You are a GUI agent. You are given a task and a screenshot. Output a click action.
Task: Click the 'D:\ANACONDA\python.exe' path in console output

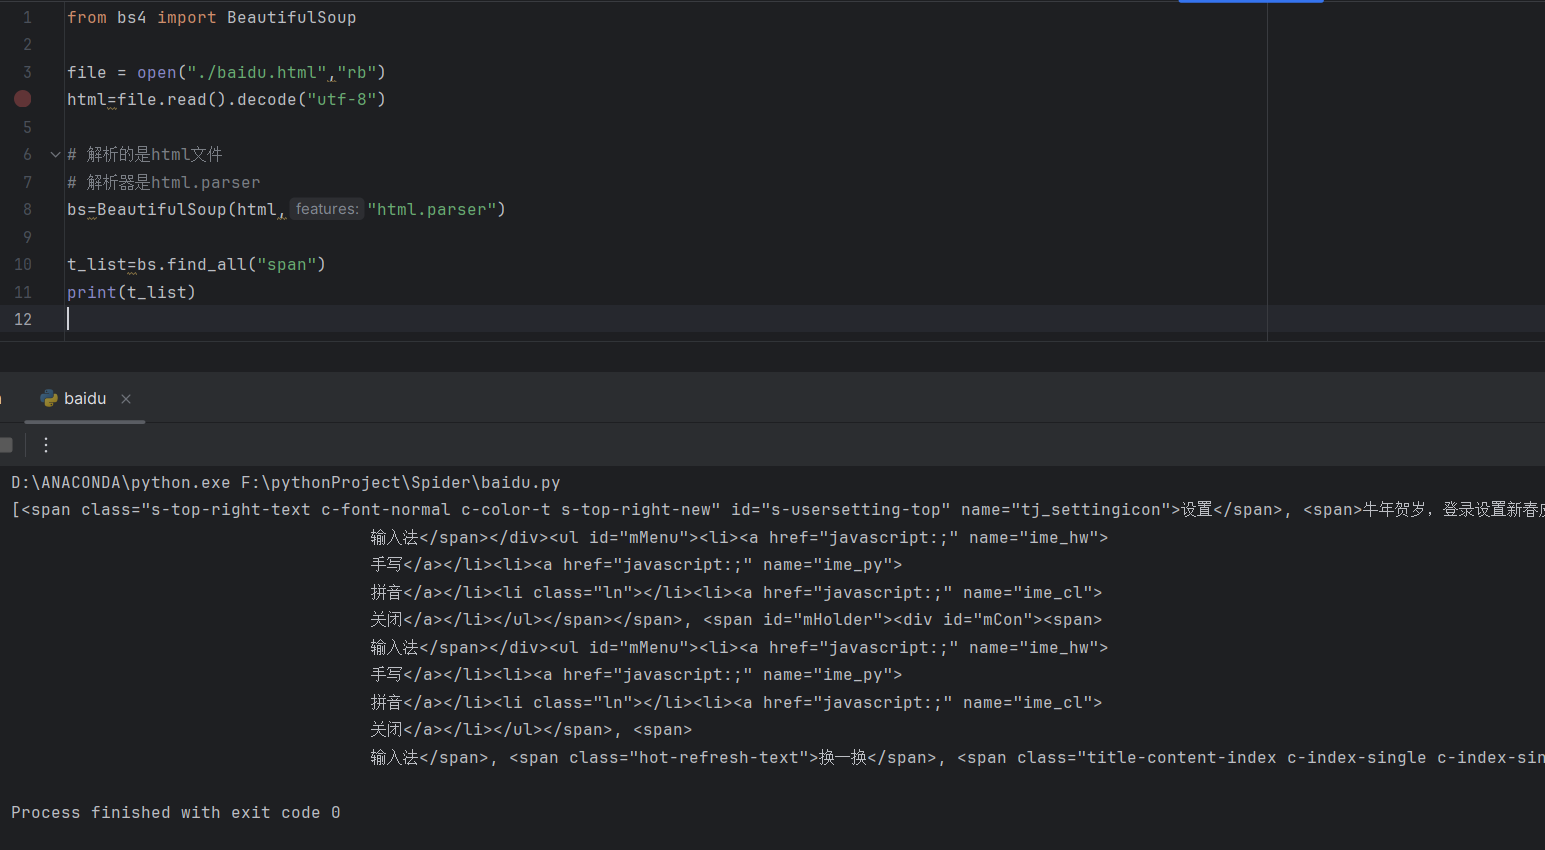point(121,482)
